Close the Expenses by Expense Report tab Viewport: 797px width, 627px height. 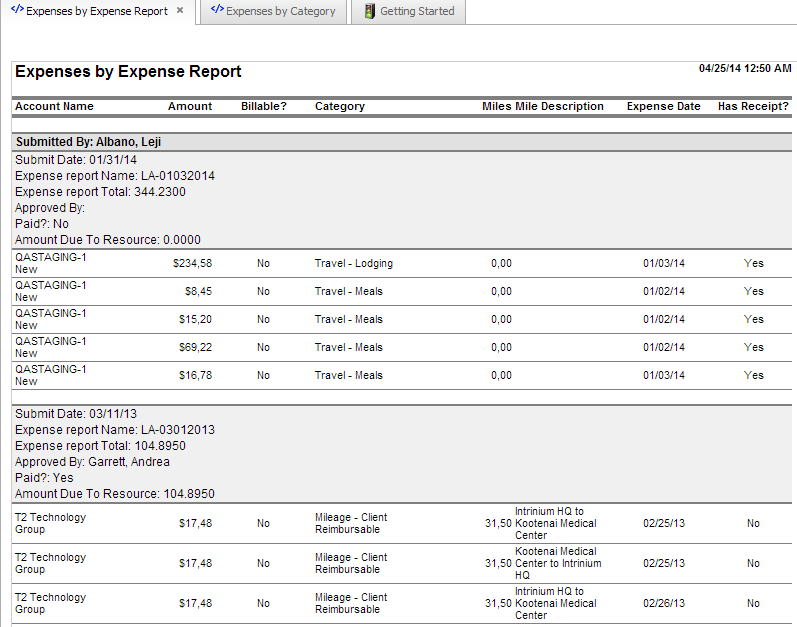pyautogui.click(x=180, y=11)
